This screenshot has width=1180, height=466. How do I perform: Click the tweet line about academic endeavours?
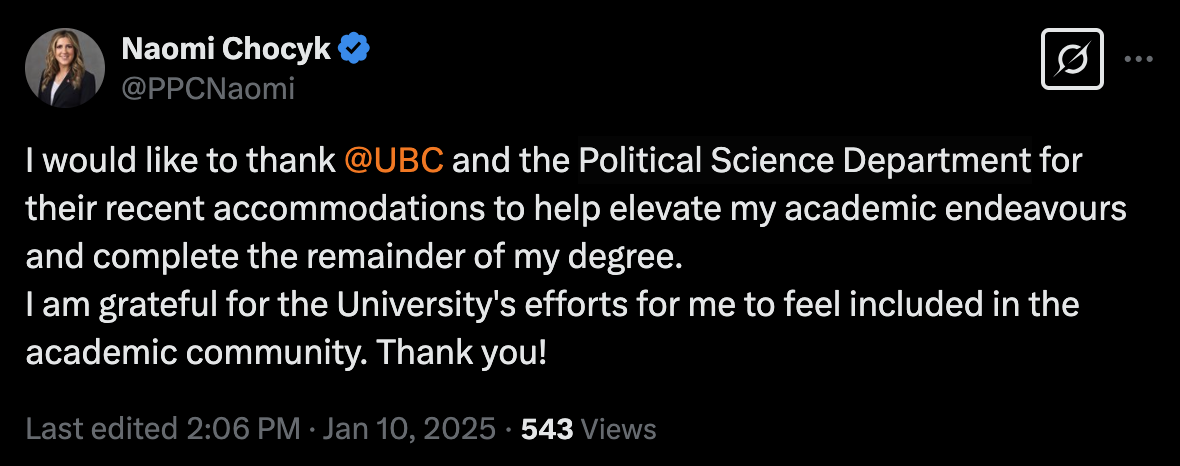[x=576, y=209]
